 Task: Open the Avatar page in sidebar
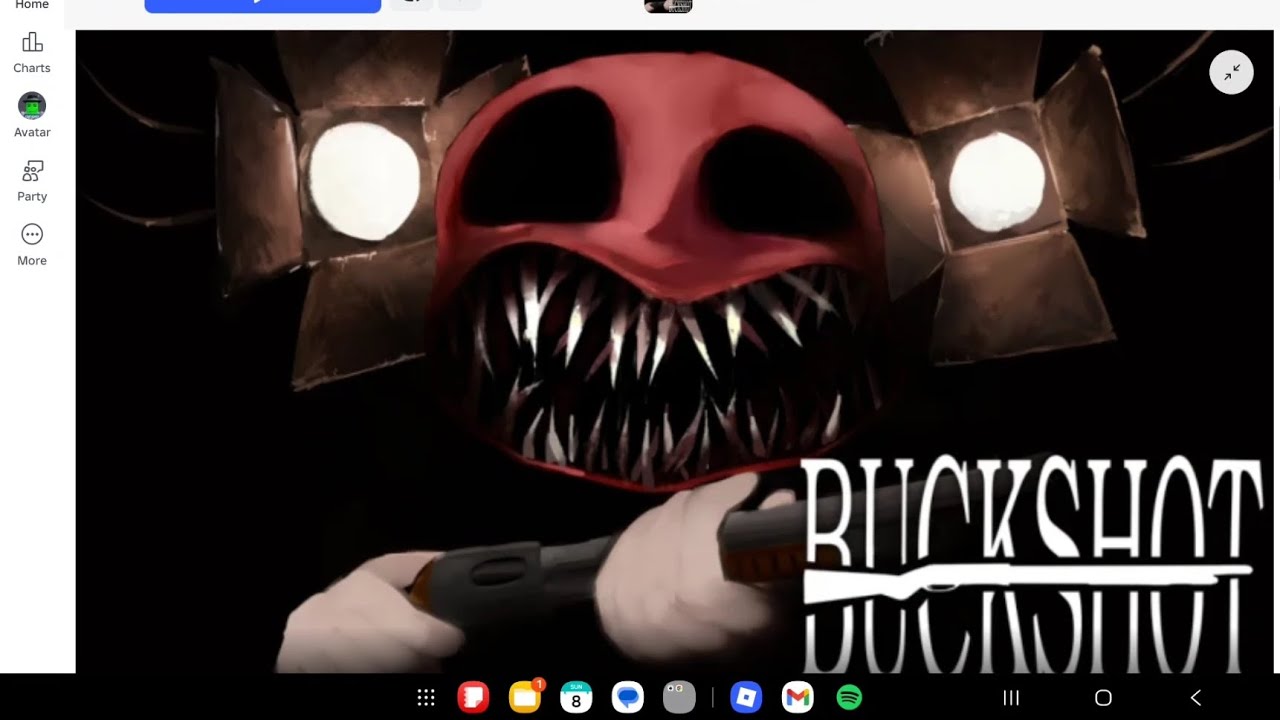(32, 116)
